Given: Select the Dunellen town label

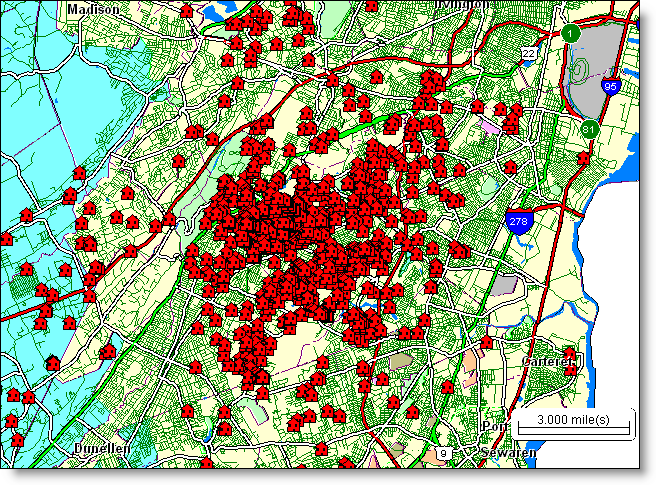Looking at the screenshot, I should click(101, 450).
